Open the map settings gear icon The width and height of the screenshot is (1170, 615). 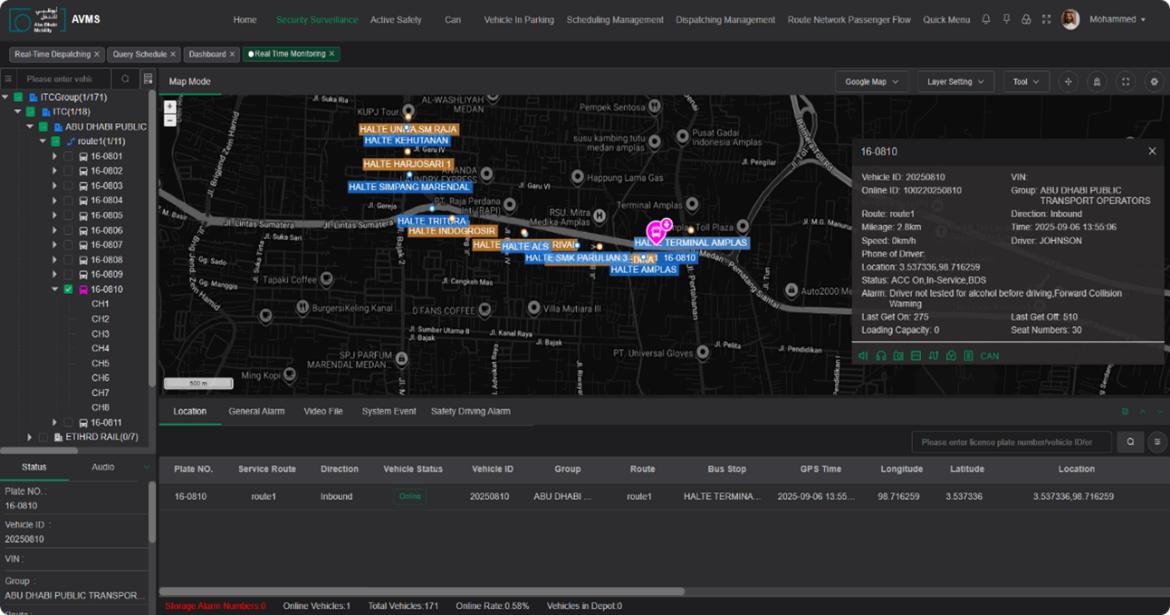click(x=1154, y=82)
